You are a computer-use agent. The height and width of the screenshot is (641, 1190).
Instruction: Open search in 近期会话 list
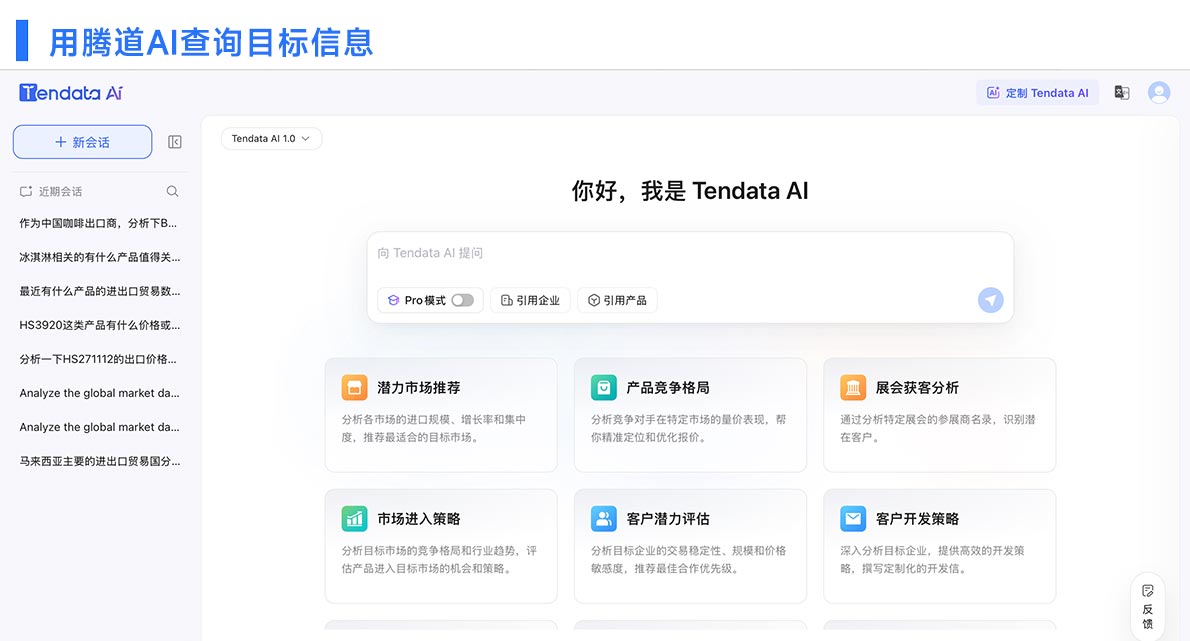click(x=171, y=190)
